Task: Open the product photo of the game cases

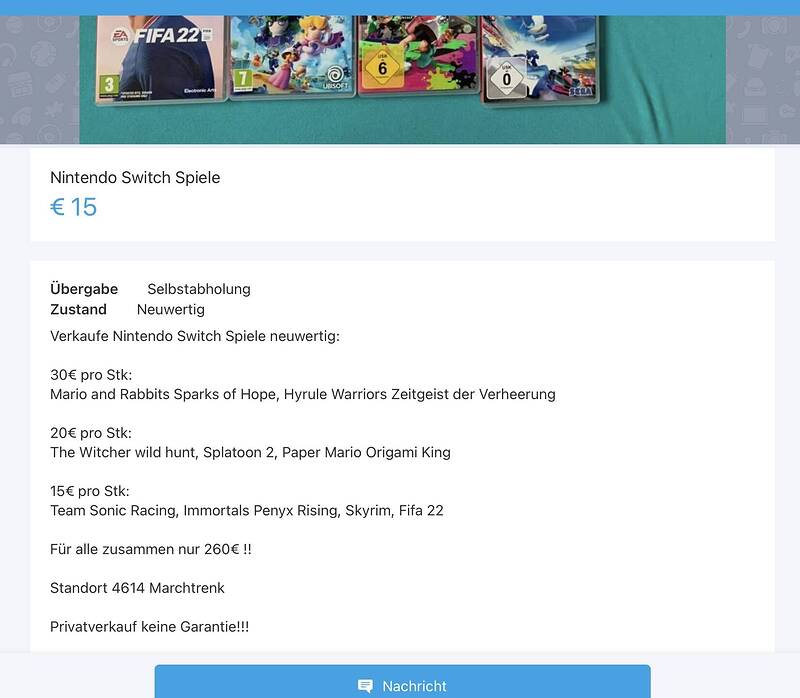Action: tap(403, 80)
